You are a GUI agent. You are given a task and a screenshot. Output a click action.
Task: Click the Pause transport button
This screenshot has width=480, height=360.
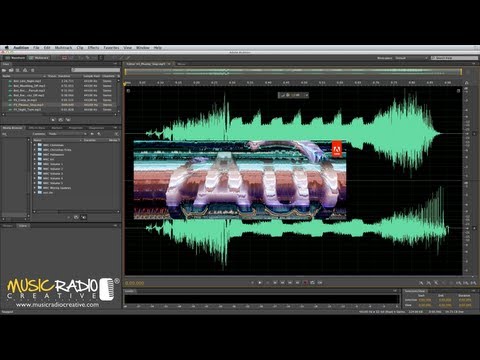click(x=267, y=283)
